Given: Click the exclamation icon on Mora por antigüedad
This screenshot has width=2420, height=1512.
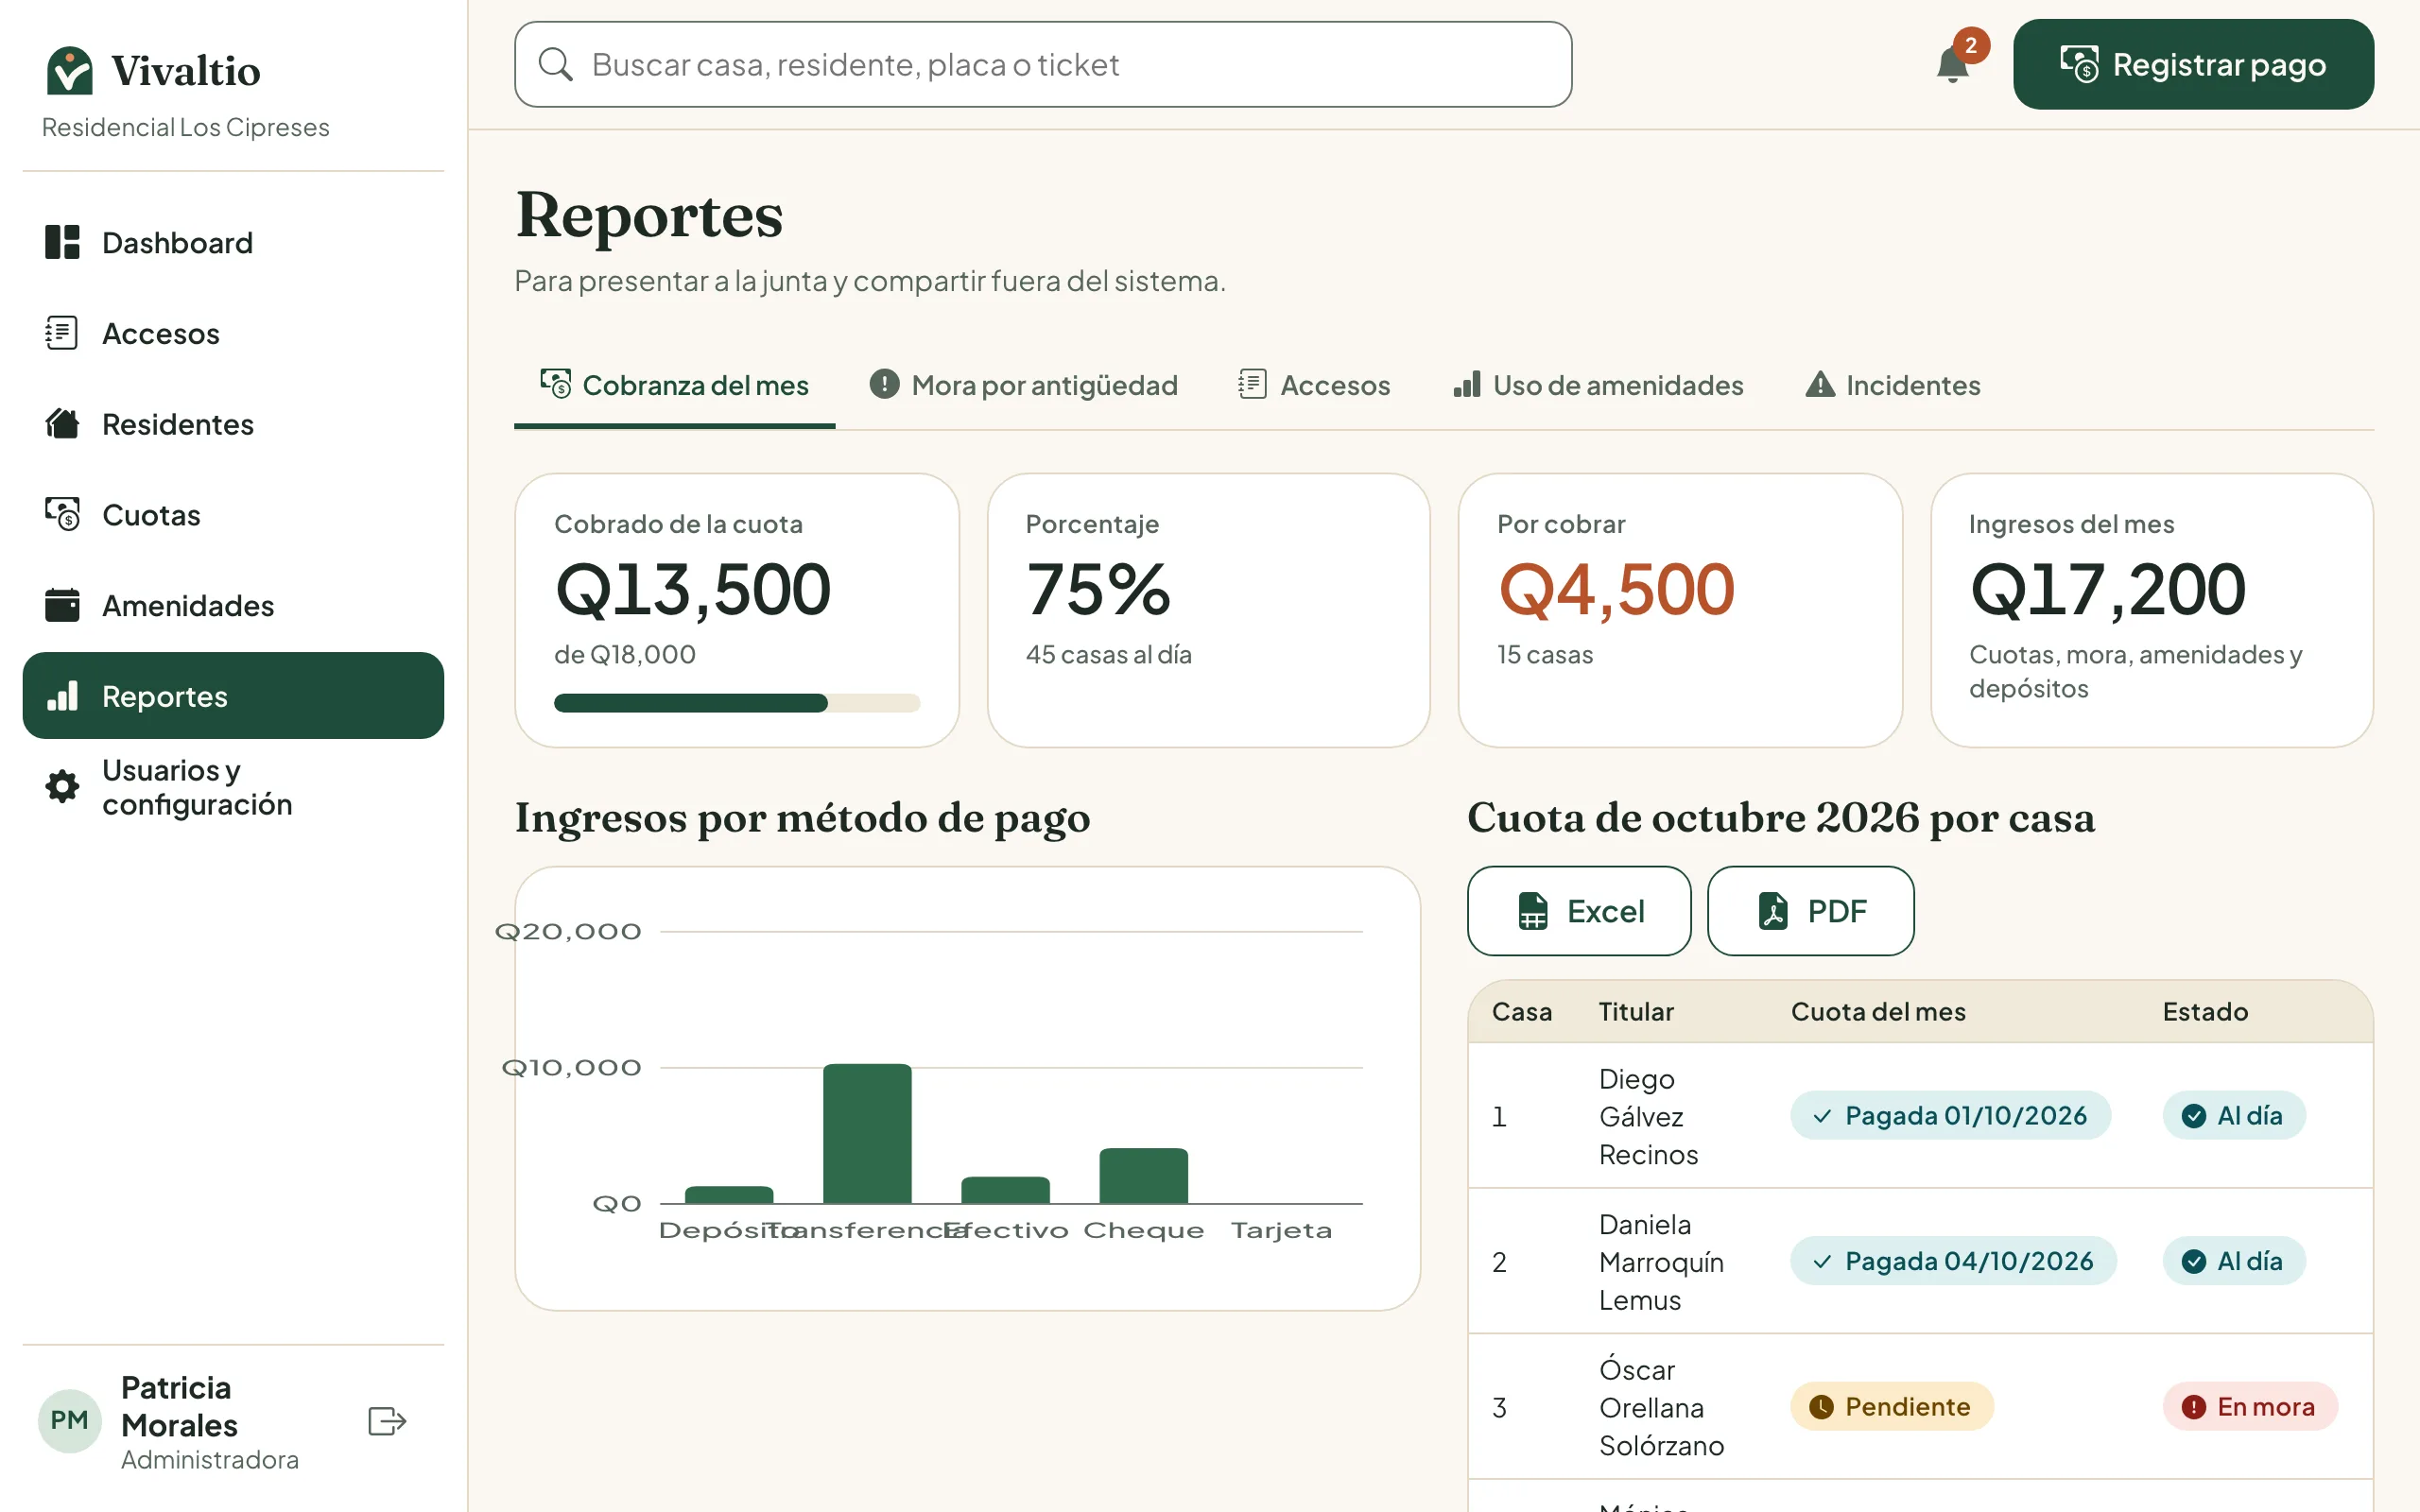Looking at the screenshot, I should (884, 384).
